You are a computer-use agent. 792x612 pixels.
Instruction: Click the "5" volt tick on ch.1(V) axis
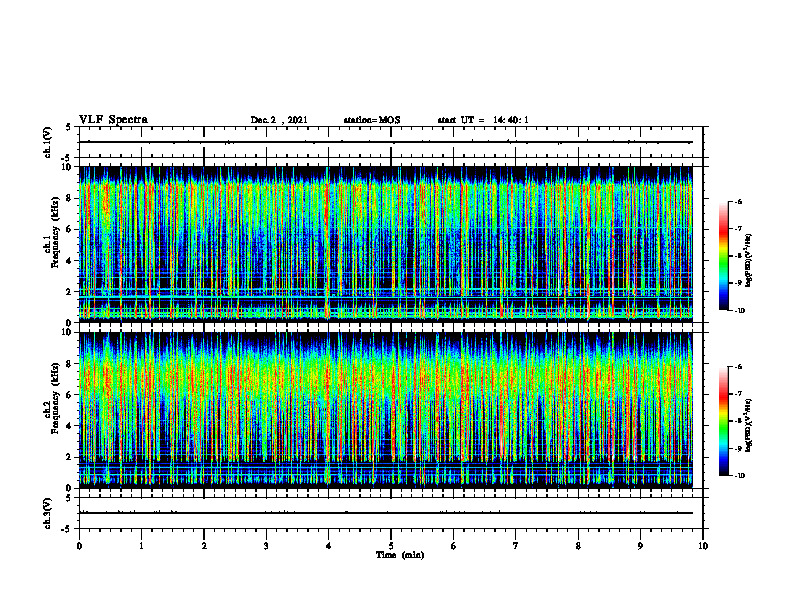pos(69,128)
